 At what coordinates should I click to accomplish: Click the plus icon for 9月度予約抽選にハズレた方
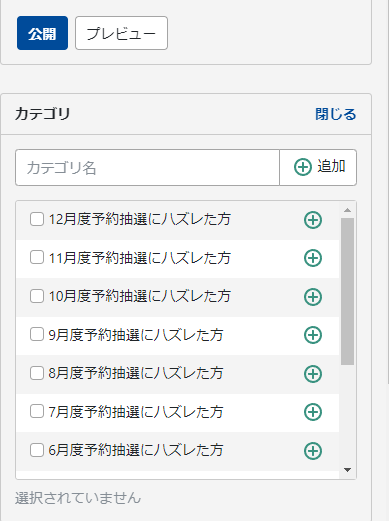[313, 335]
